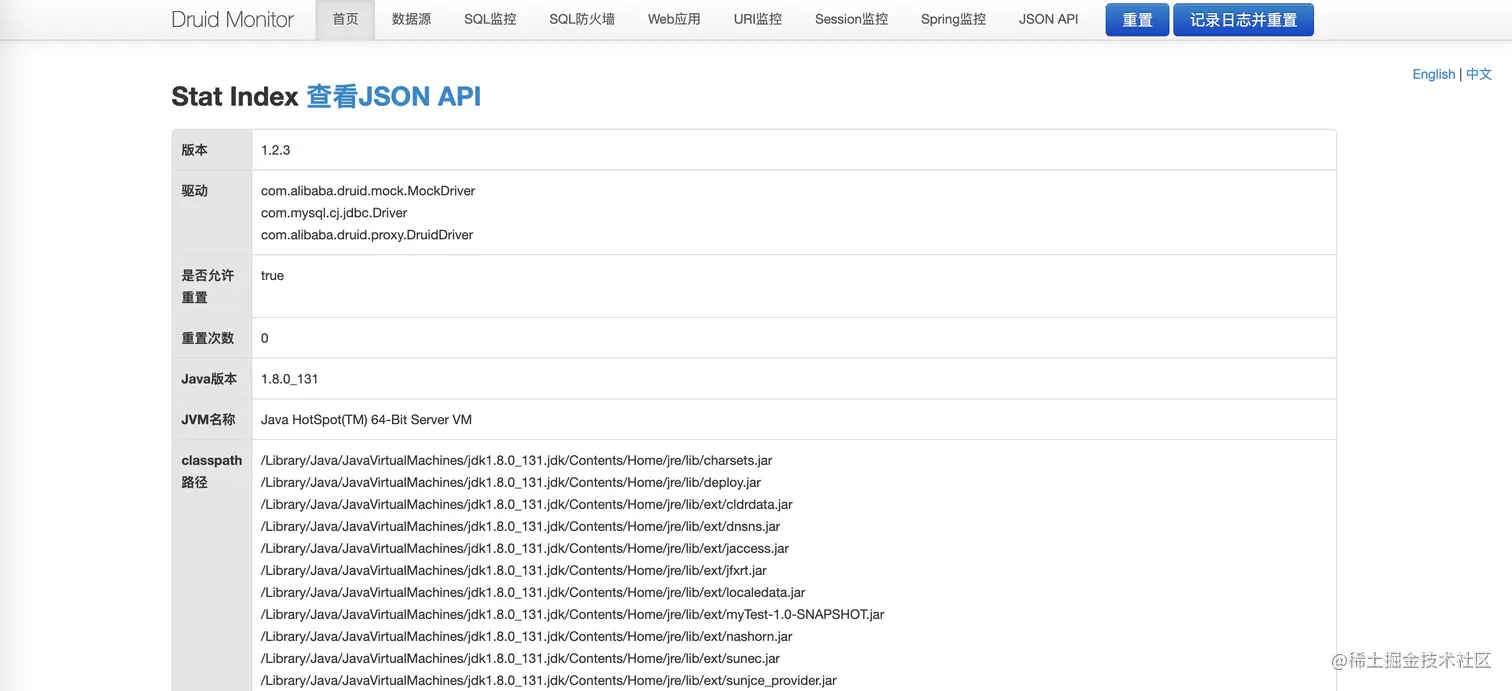Select Java version 1.8.0_131
The image size is (1512, 691).
pyautogui.click(x=290, y=379)
